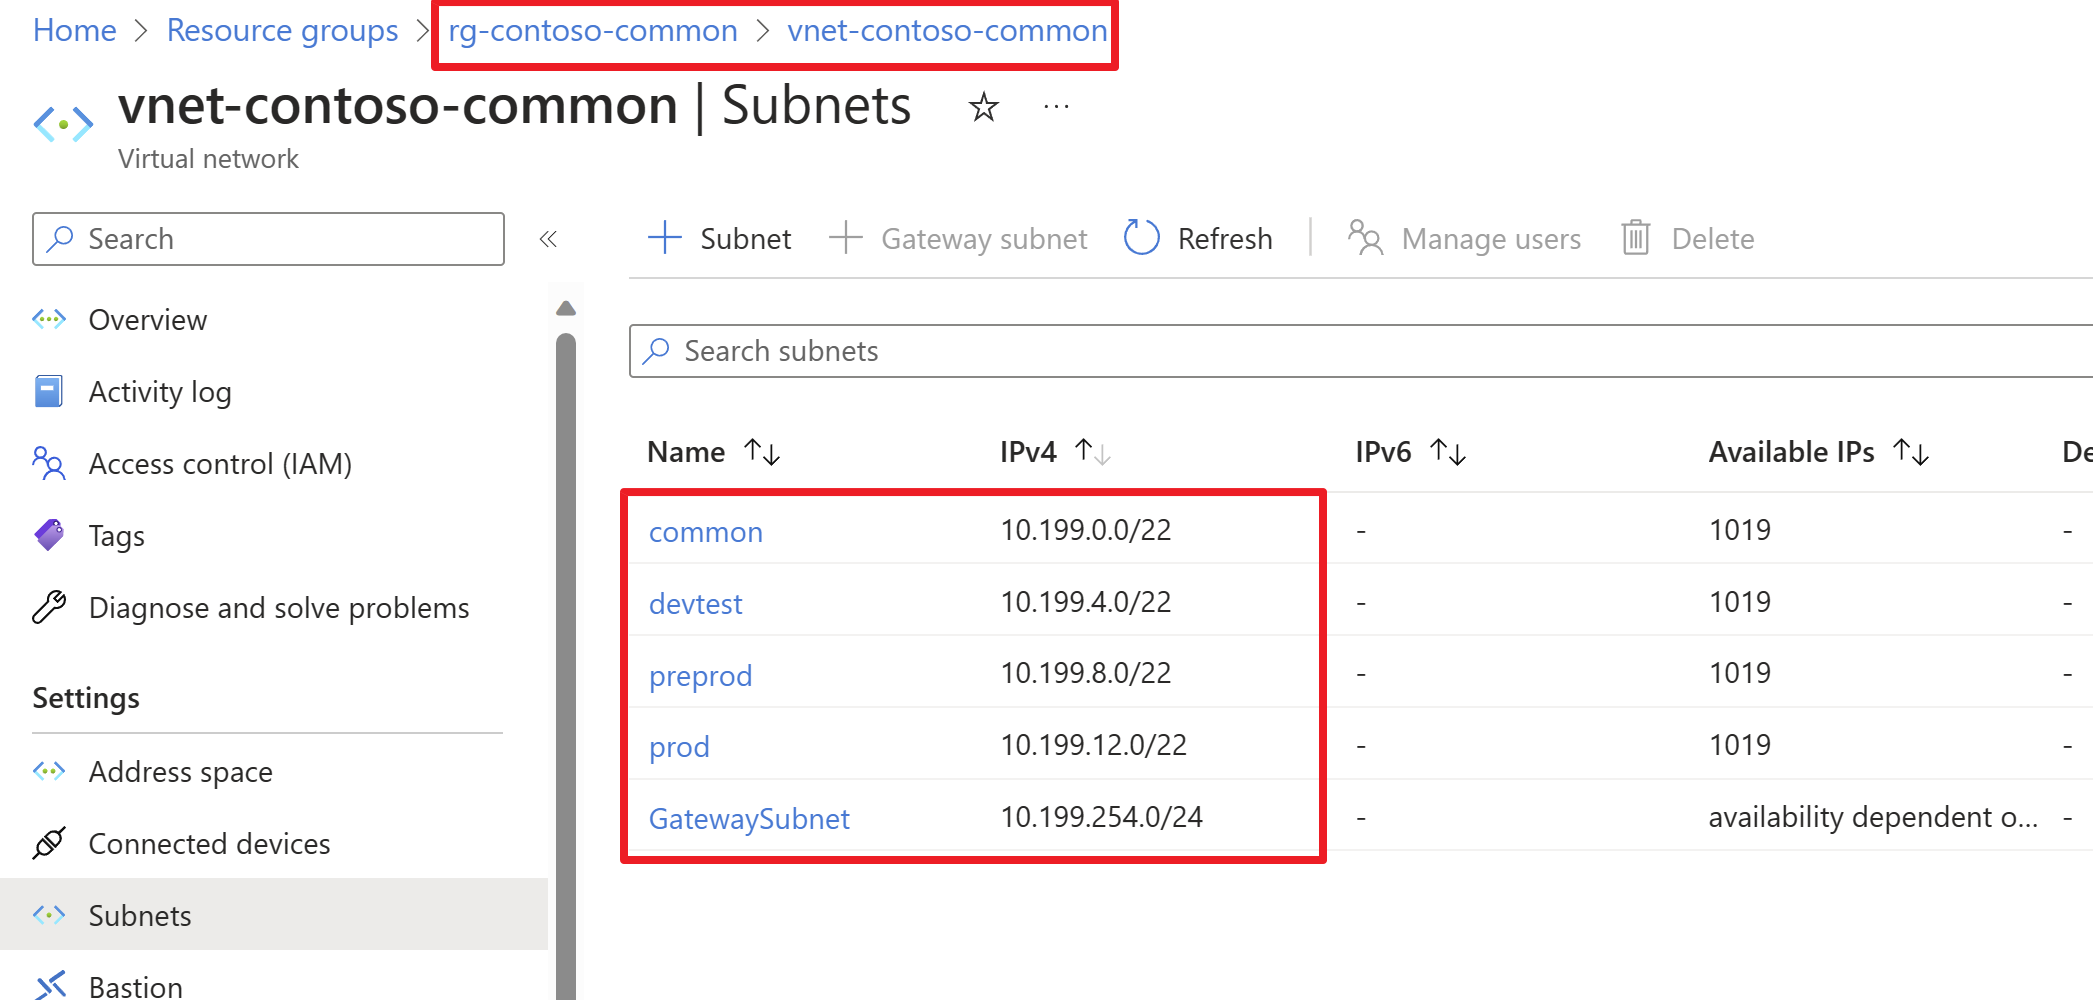The width and height of the screenshot is (2093, 1000).
Task: Click the Manage users people icon
Action: 1365,238
